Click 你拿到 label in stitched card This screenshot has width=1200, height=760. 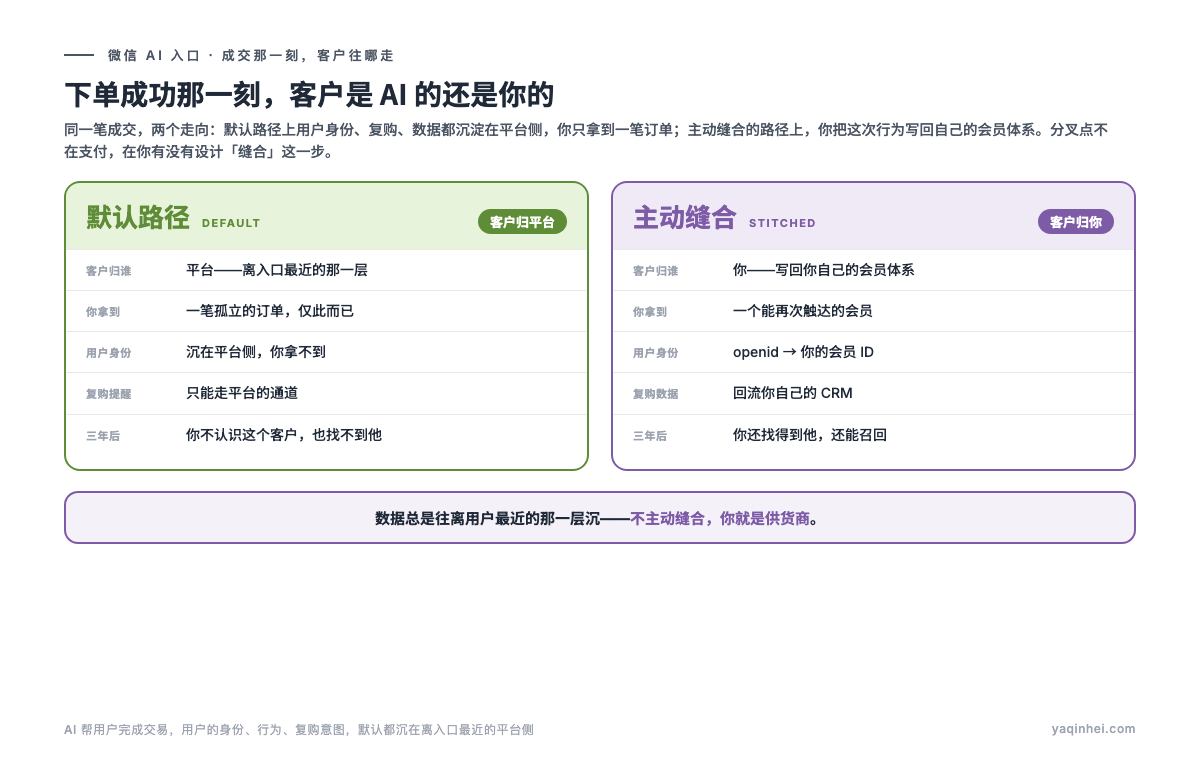(650, 312)
